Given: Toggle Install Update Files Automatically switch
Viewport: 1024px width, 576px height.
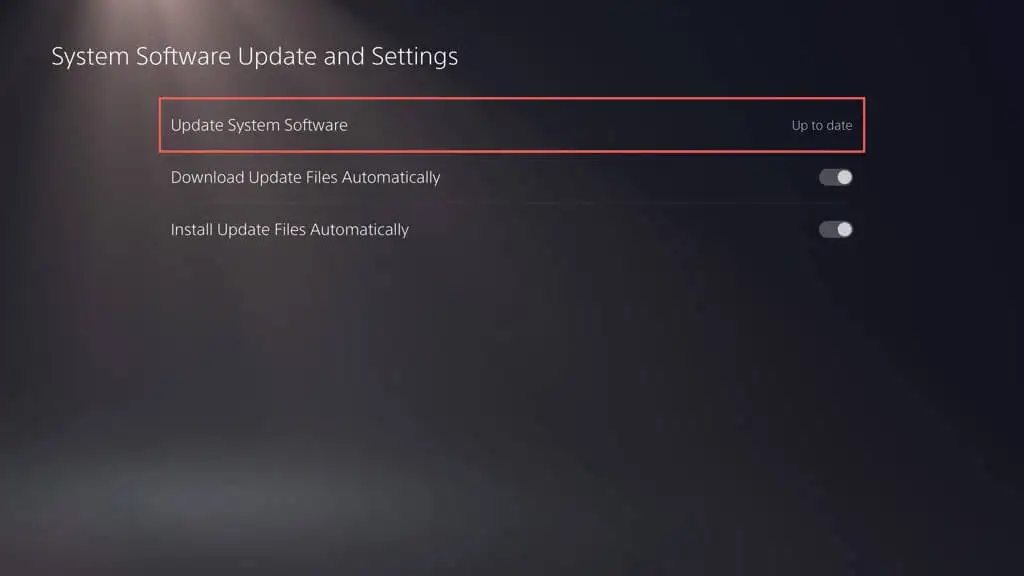Looking at the screenshot, I should pyautogui.click(x=835, y=229).
